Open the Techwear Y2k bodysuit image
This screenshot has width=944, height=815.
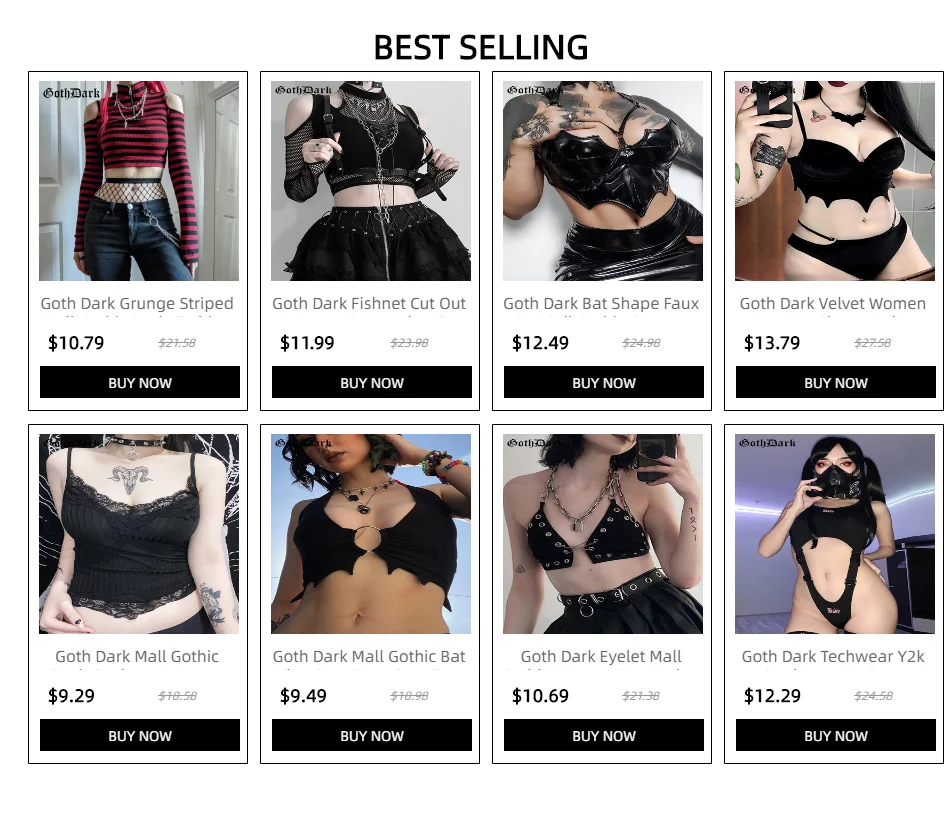[835, 534]
